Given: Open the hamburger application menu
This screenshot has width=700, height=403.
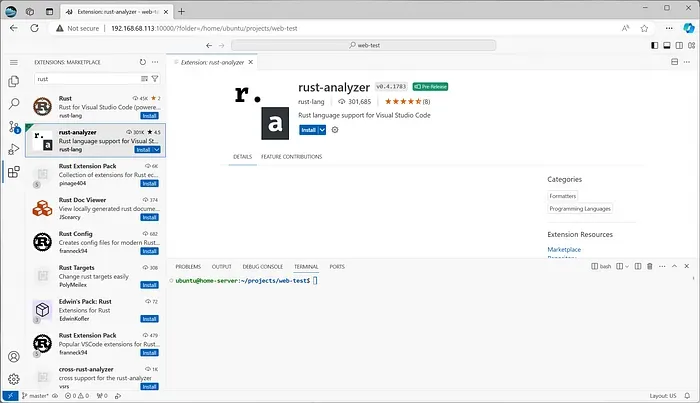Looking at the screenshot, I should (14, 62).
